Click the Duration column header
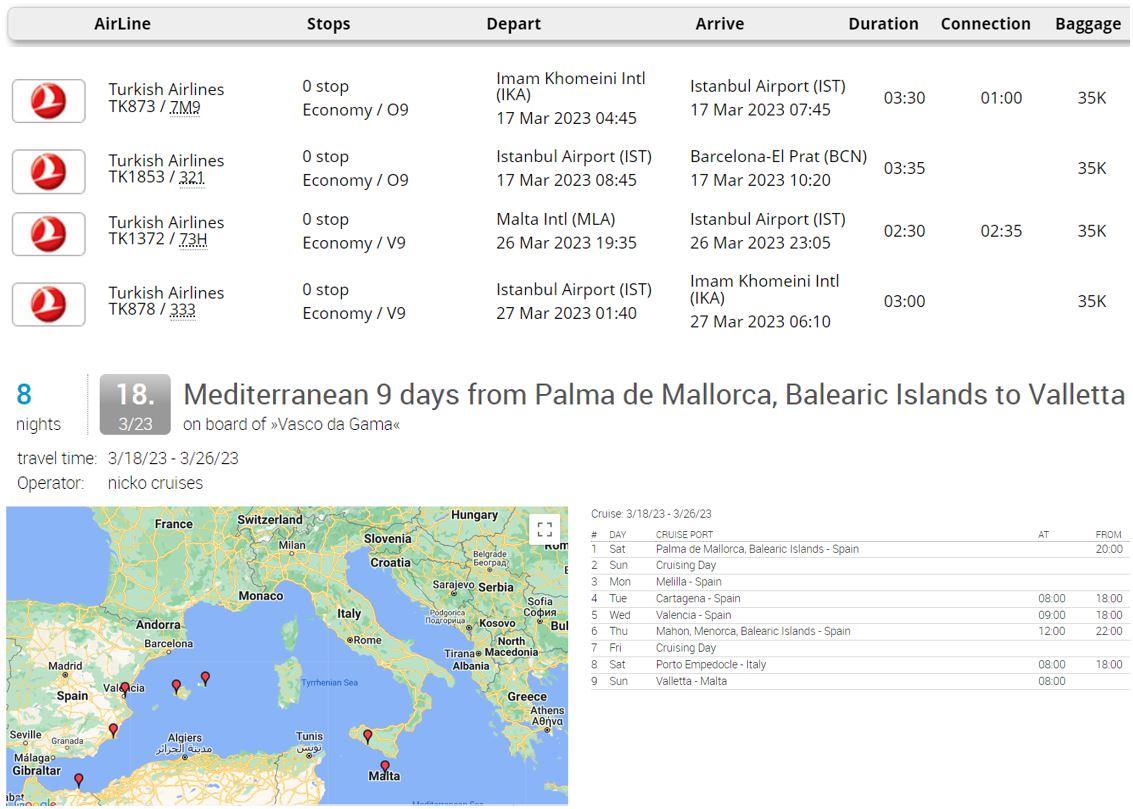The width and height of the screenshot is (1133, 809). (x=883, y=24)
